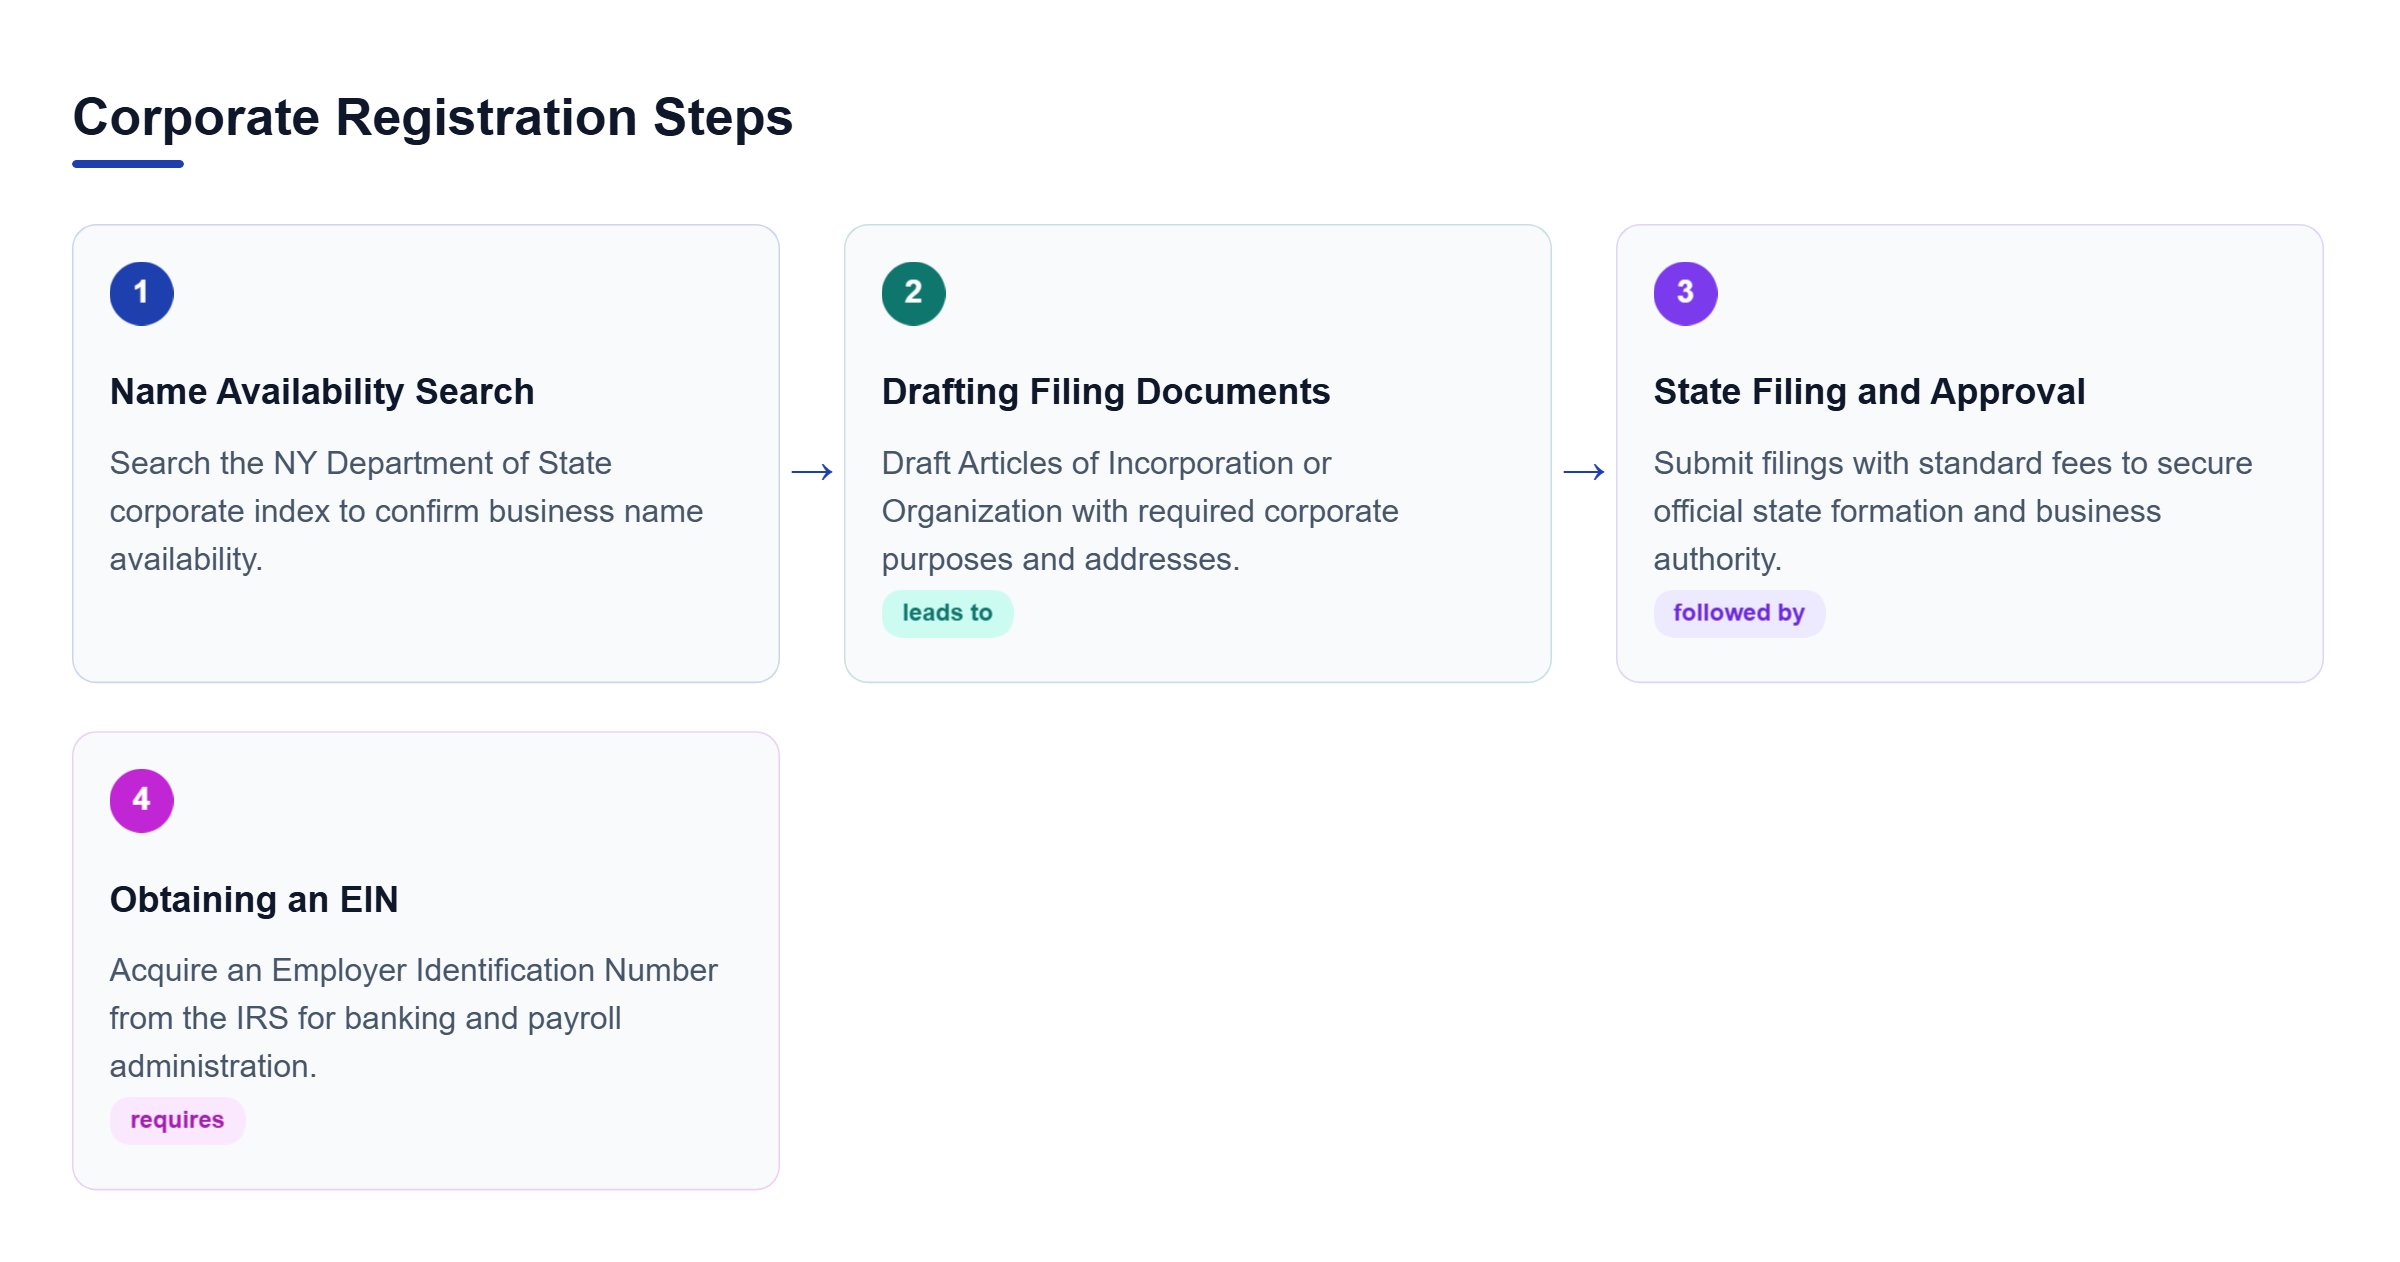The image size is (2400, 1262).
Task: Click the step 3 number badge
Action: (x=1685, y=293)
